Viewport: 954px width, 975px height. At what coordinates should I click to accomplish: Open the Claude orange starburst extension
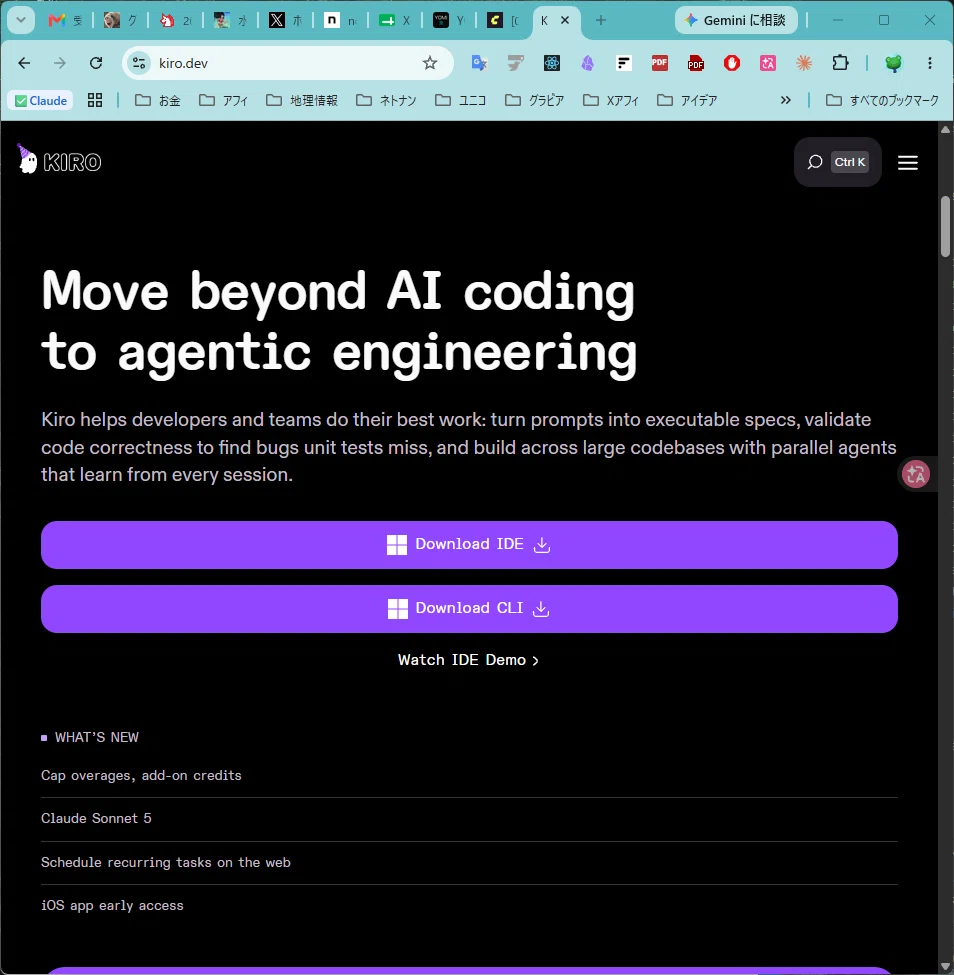coord(804,63)
